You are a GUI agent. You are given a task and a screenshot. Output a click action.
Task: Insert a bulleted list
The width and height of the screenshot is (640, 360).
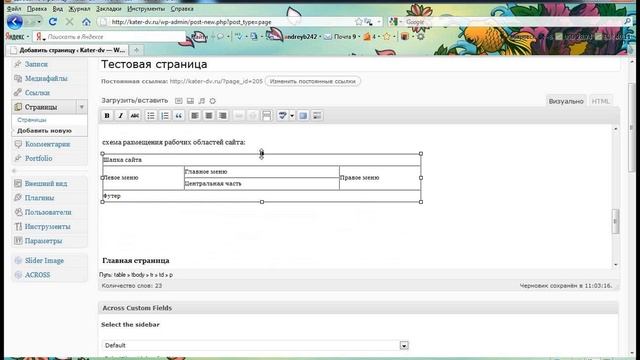click(151, 116)
